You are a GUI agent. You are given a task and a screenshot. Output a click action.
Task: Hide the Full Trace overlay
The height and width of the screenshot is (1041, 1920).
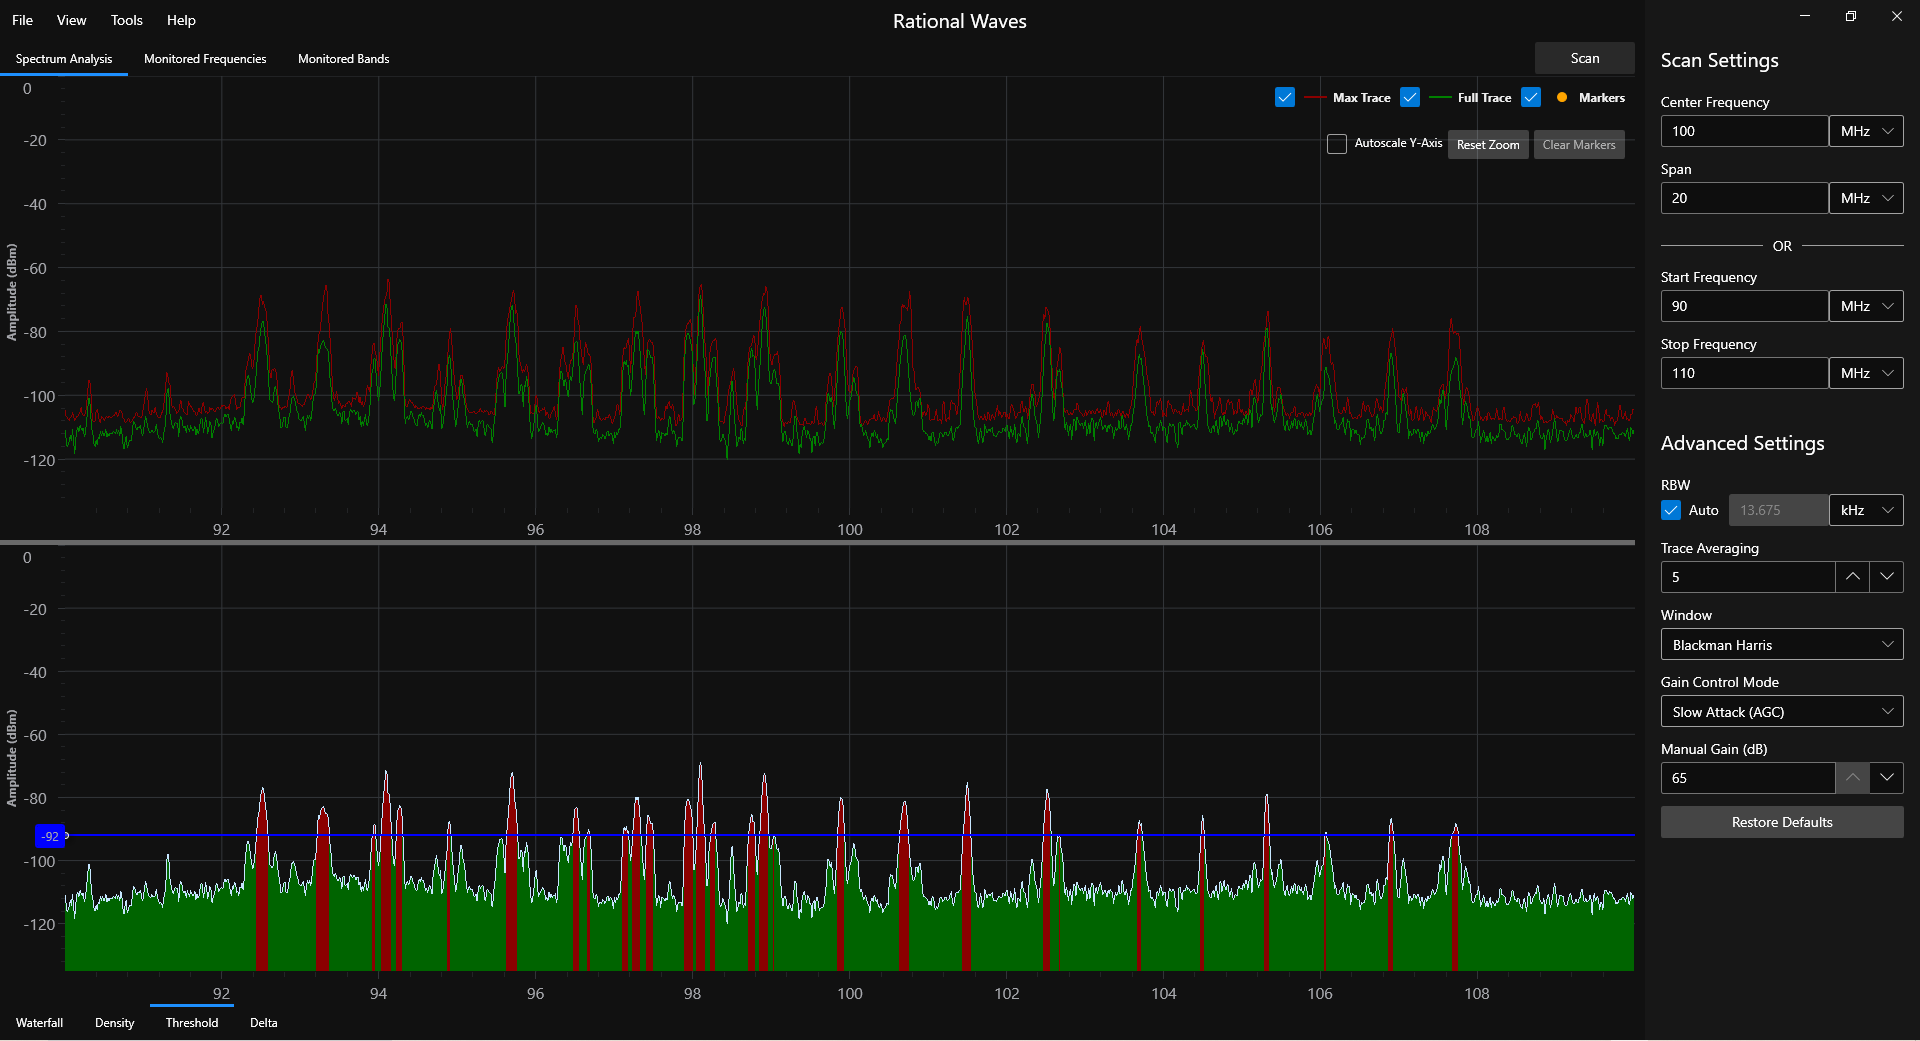pyautogui.click(x=1410, y=97)
